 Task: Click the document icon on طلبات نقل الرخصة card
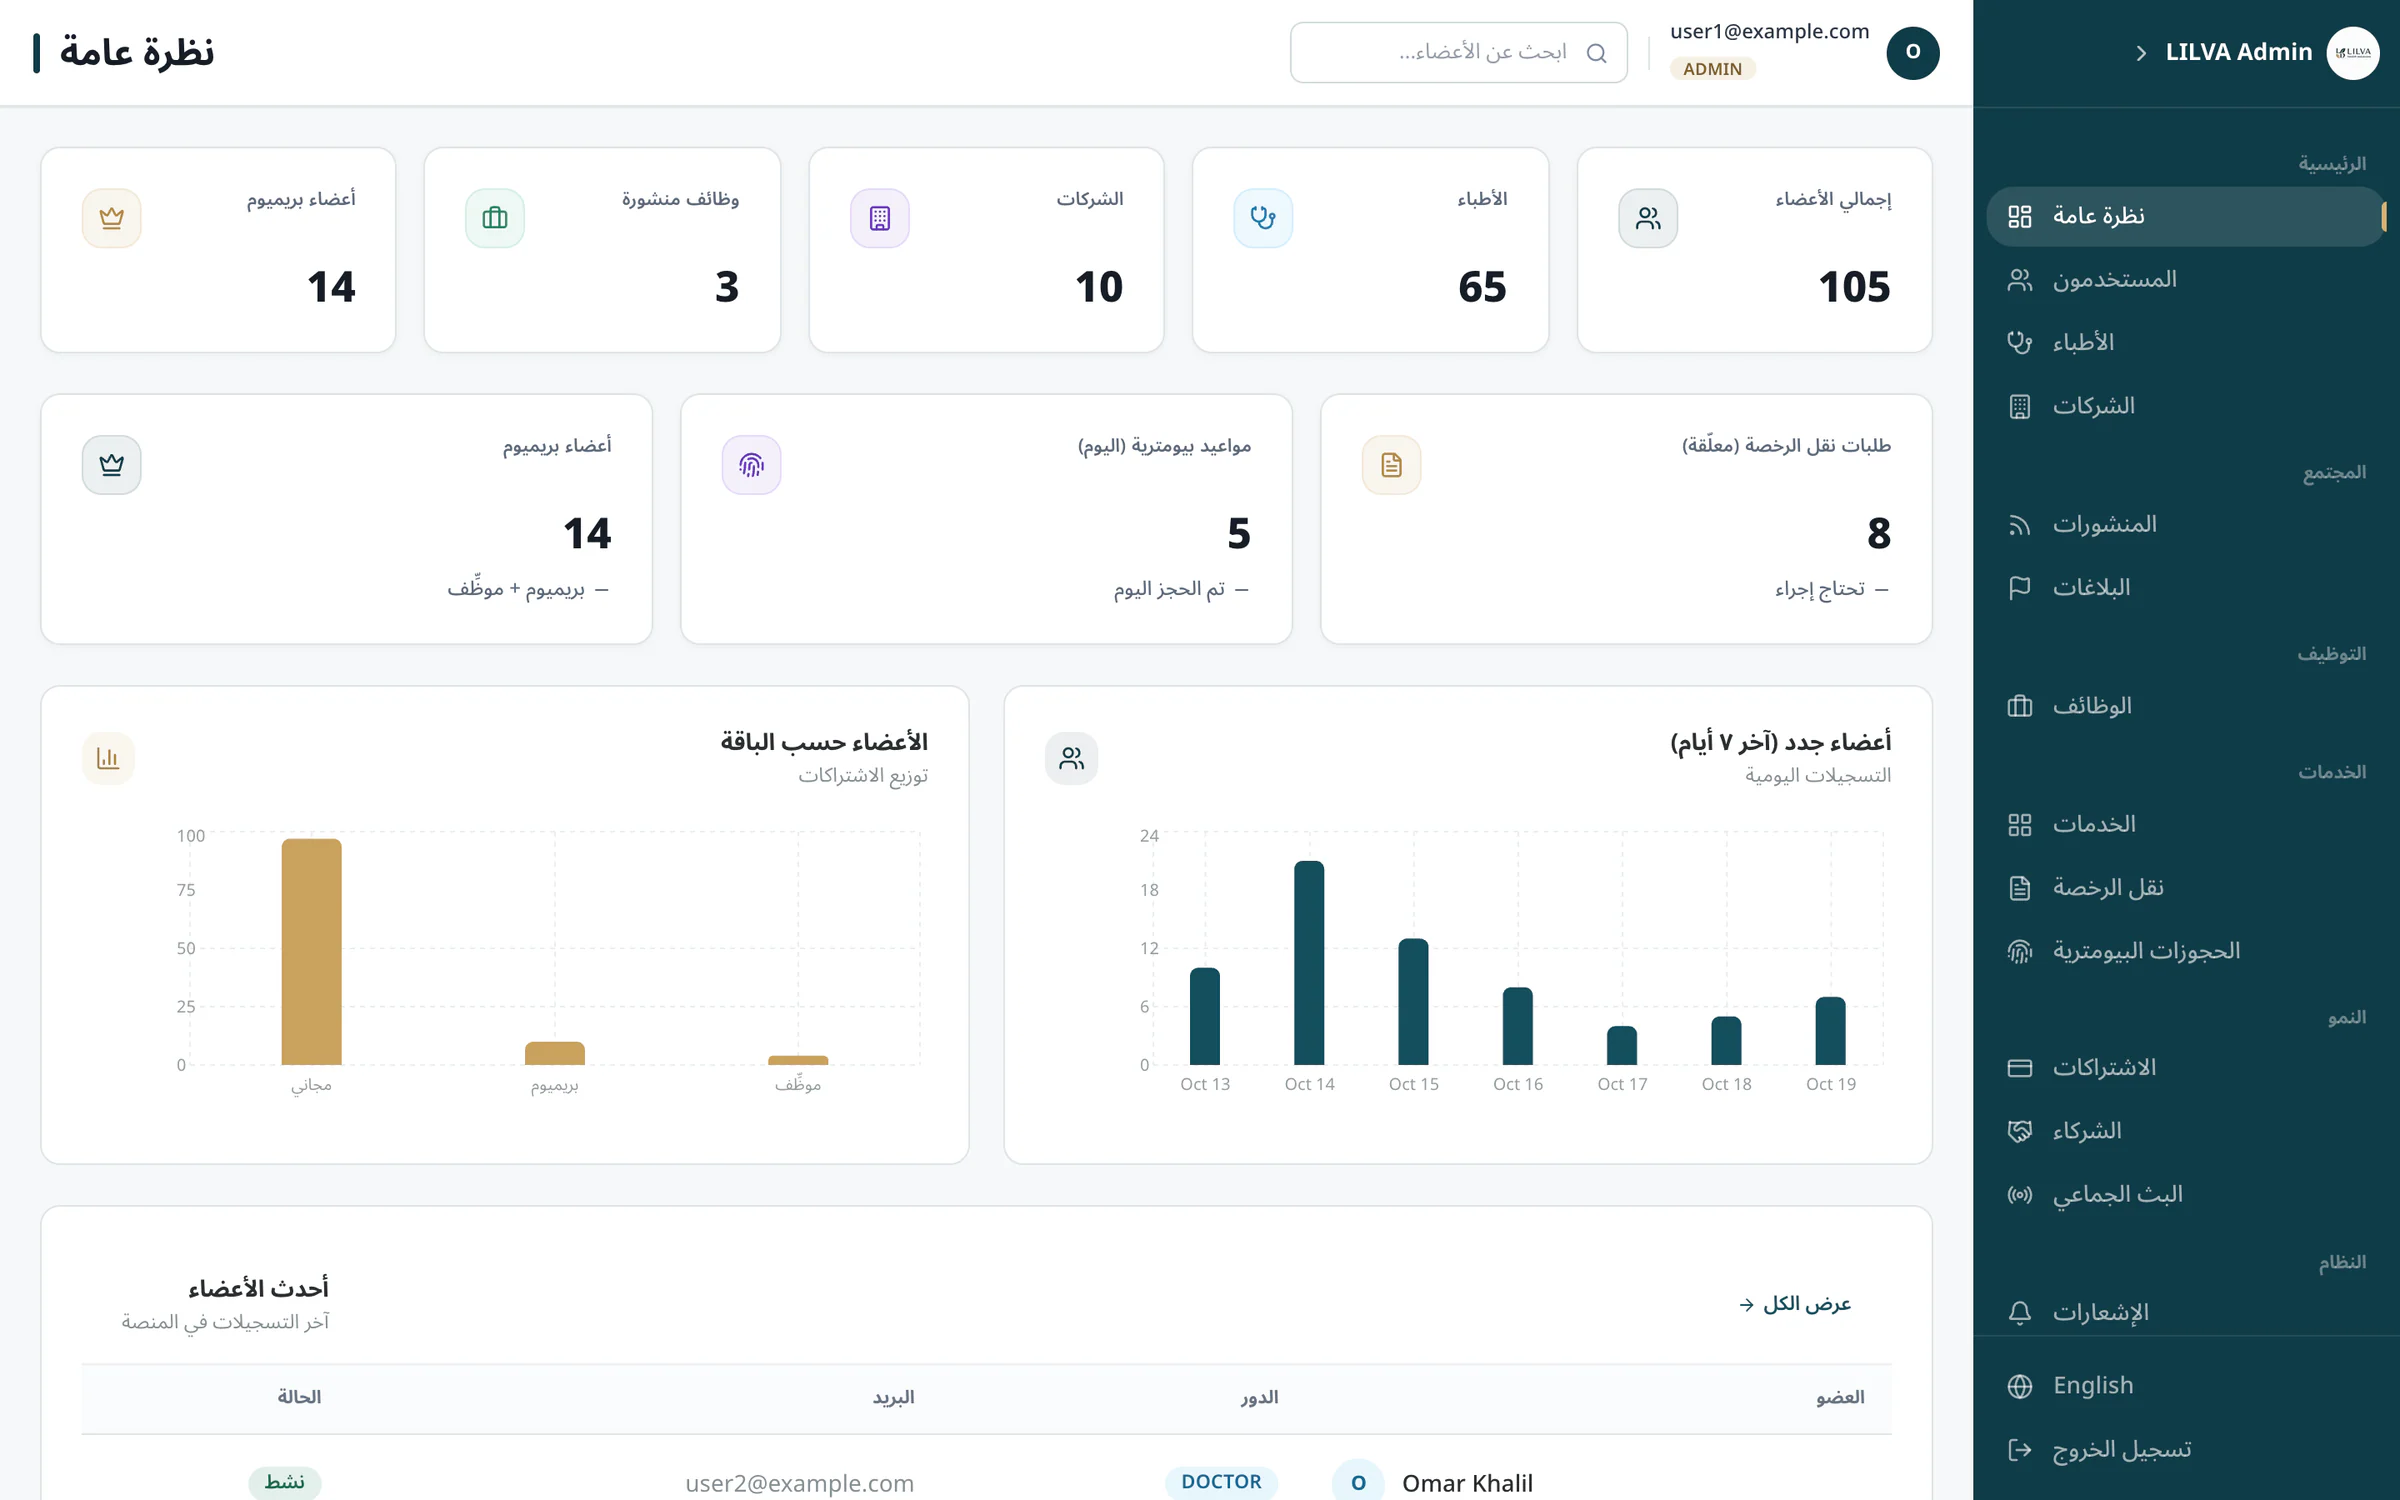click(1391, 465)
